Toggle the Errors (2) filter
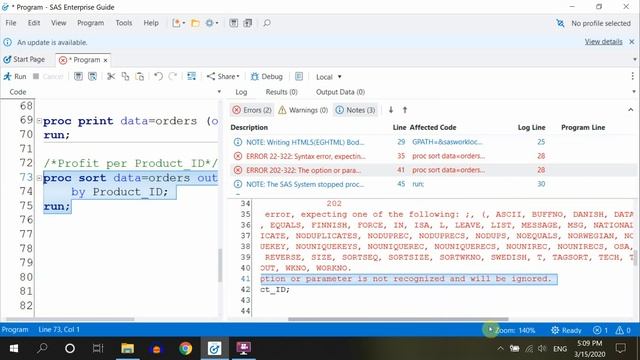Image resolution: width=640 pixels, height=360 pixels. (252, 110)
